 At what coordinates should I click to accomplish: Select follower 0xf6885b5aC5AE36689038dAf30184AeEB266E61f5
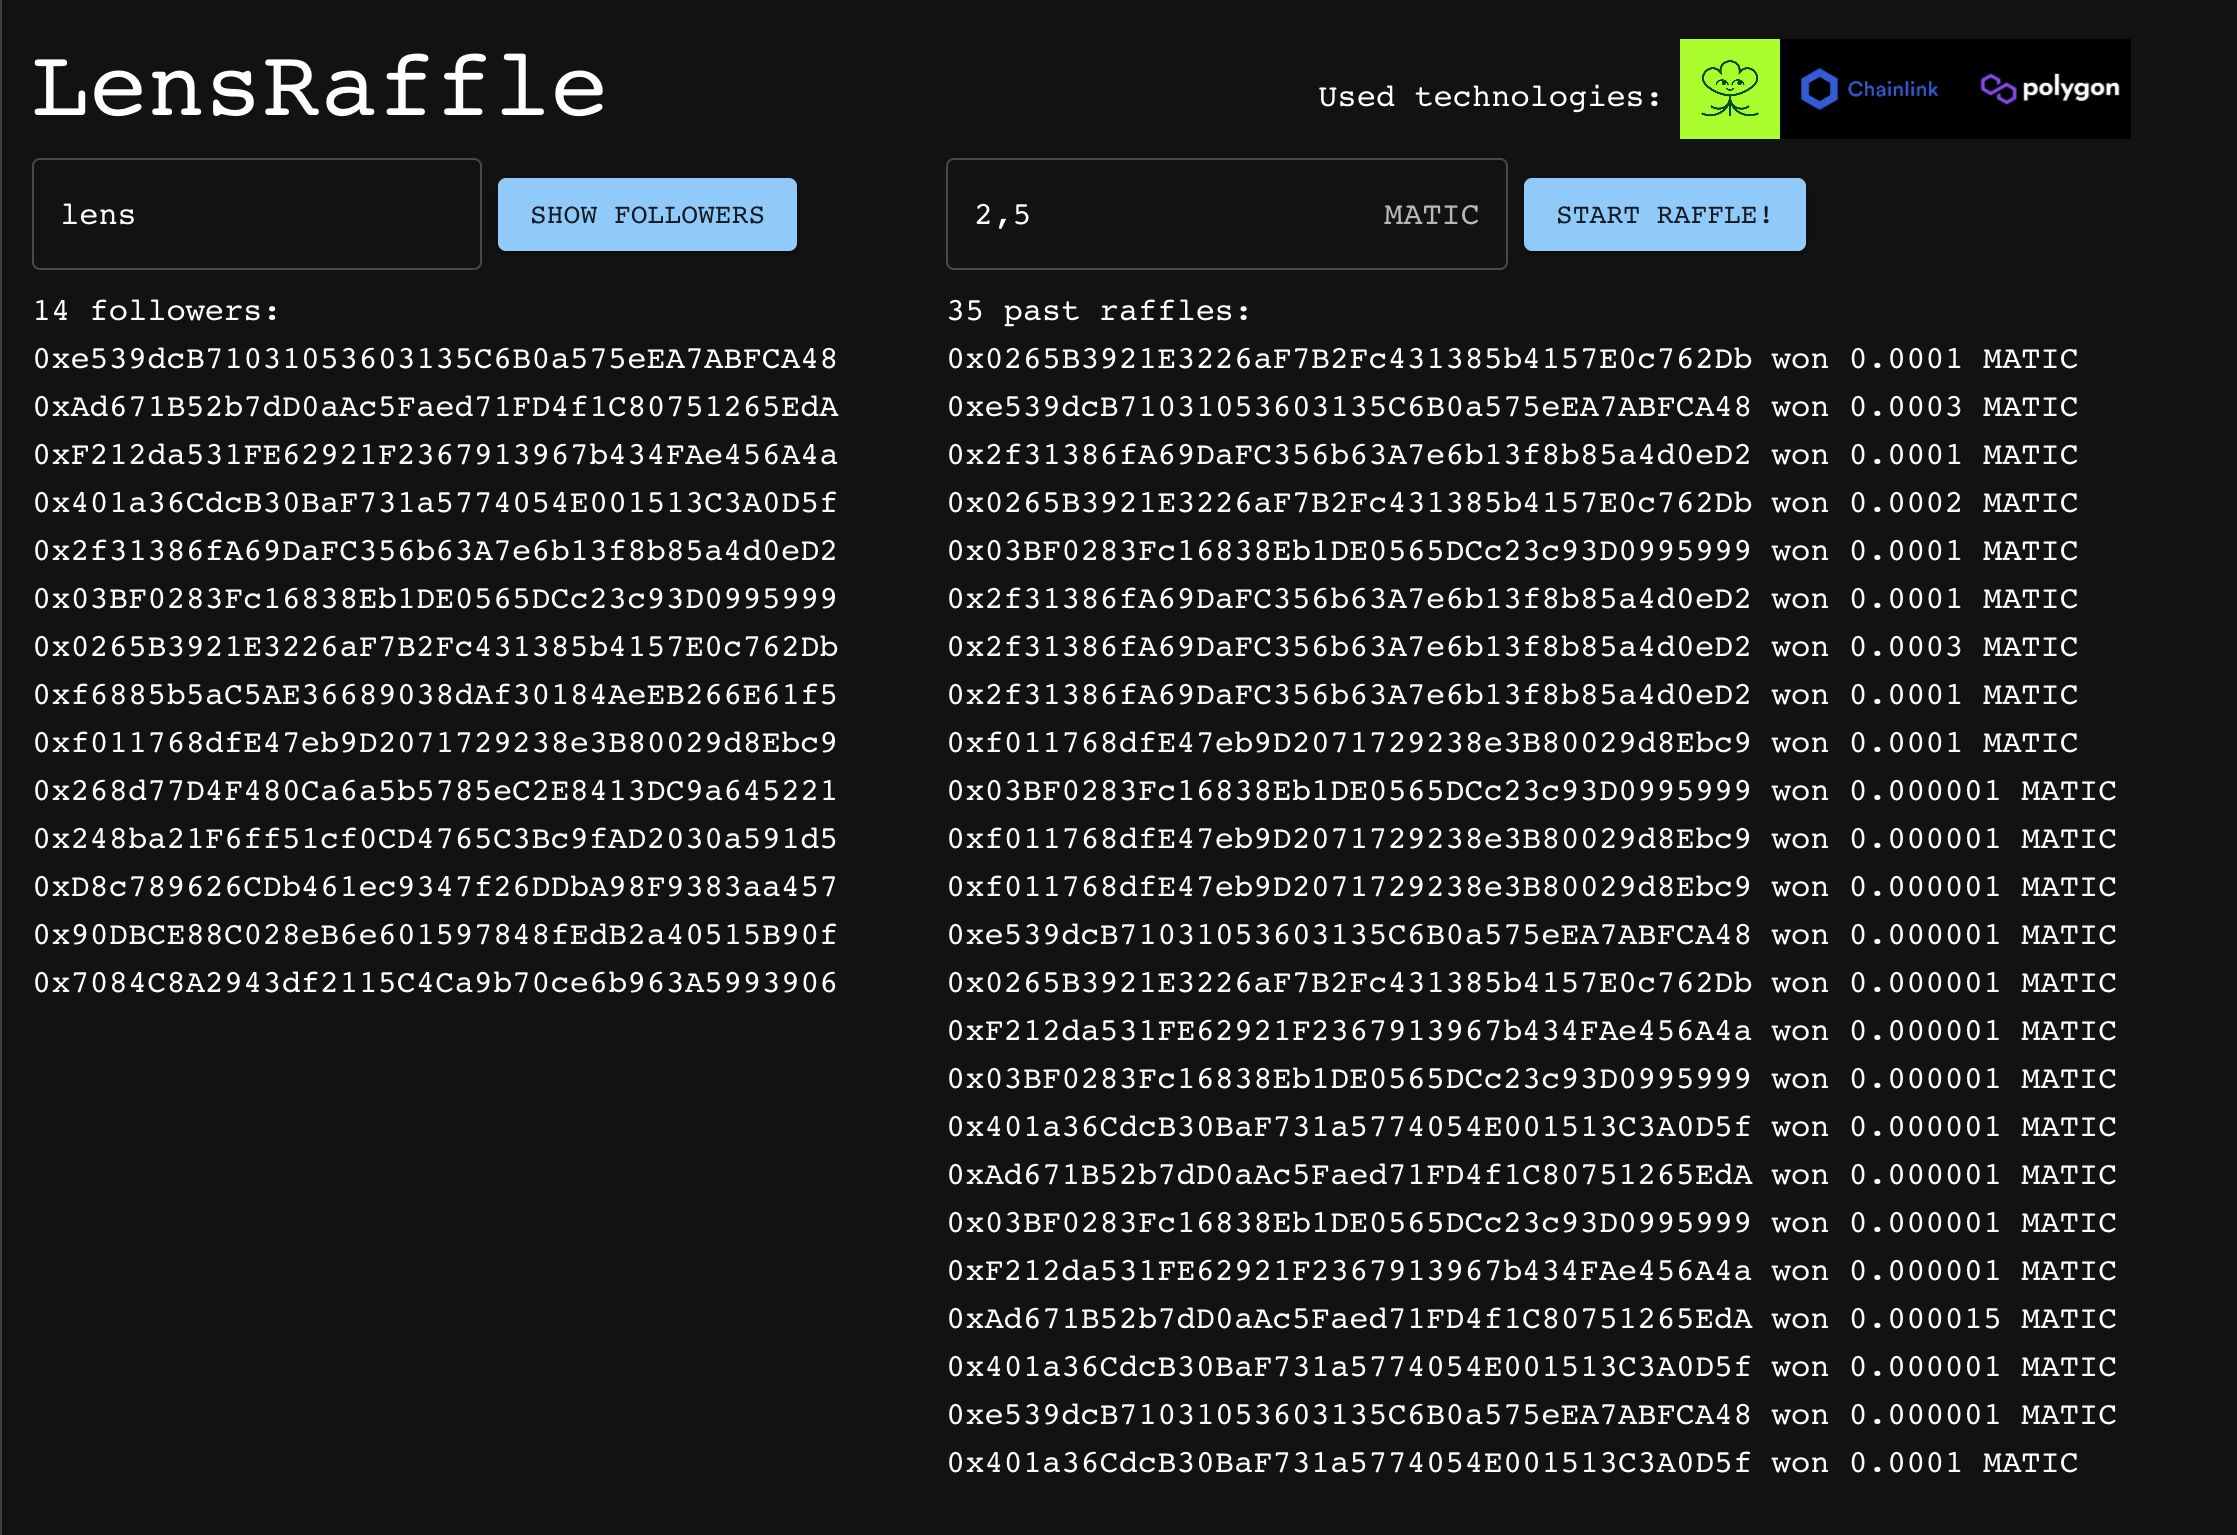(x=435, y=695)
